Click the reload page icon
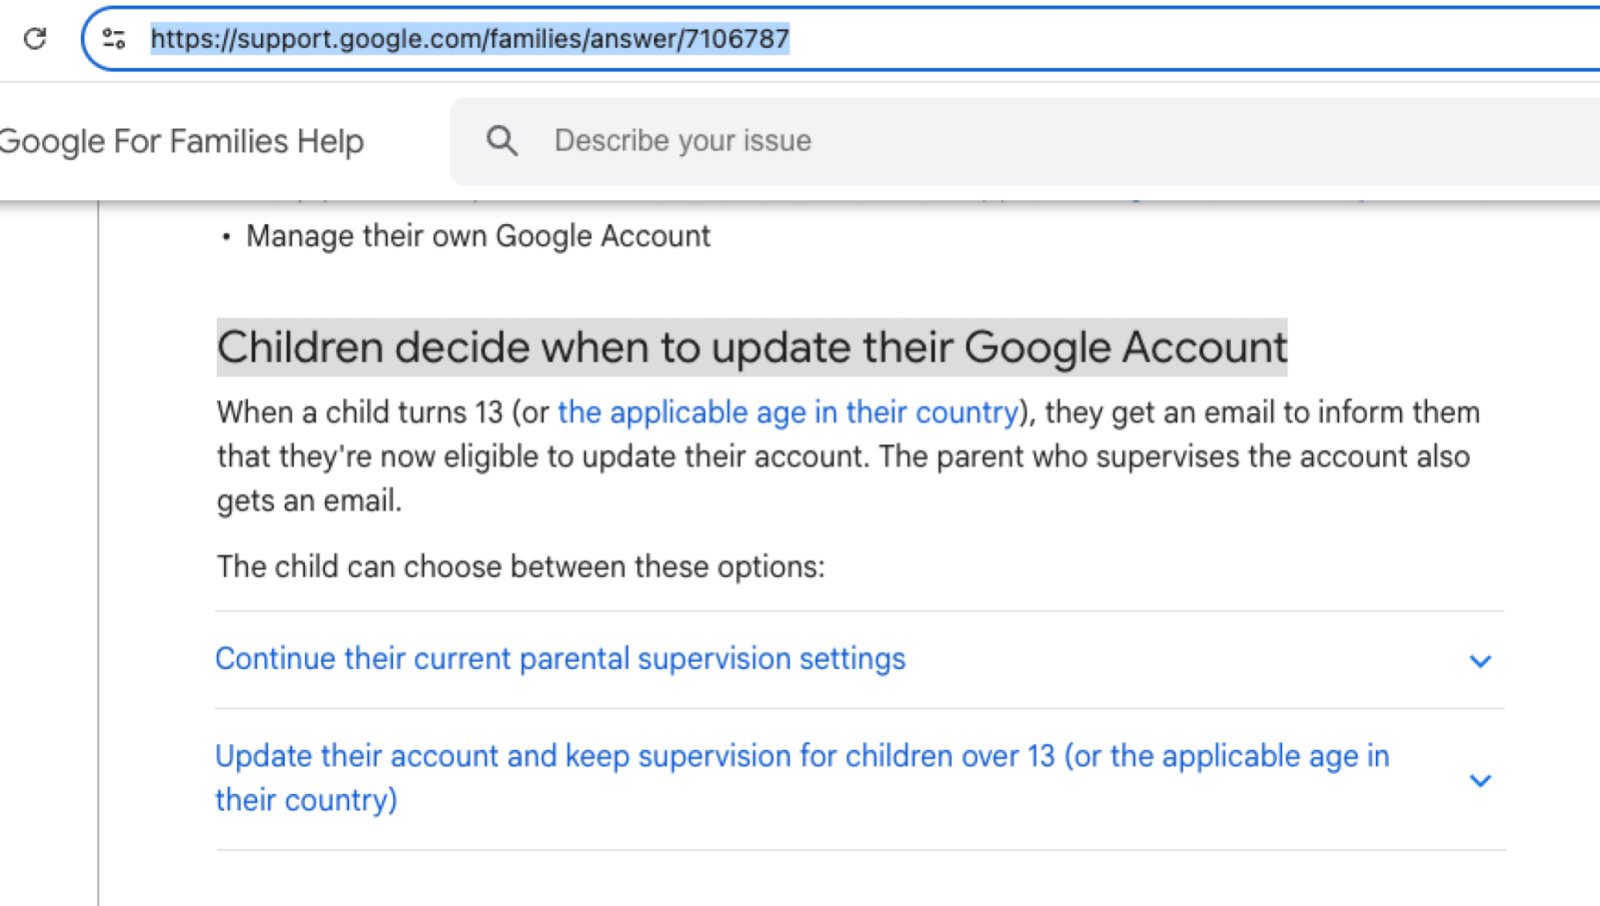The image size is (1600, 906). point(35,39)
